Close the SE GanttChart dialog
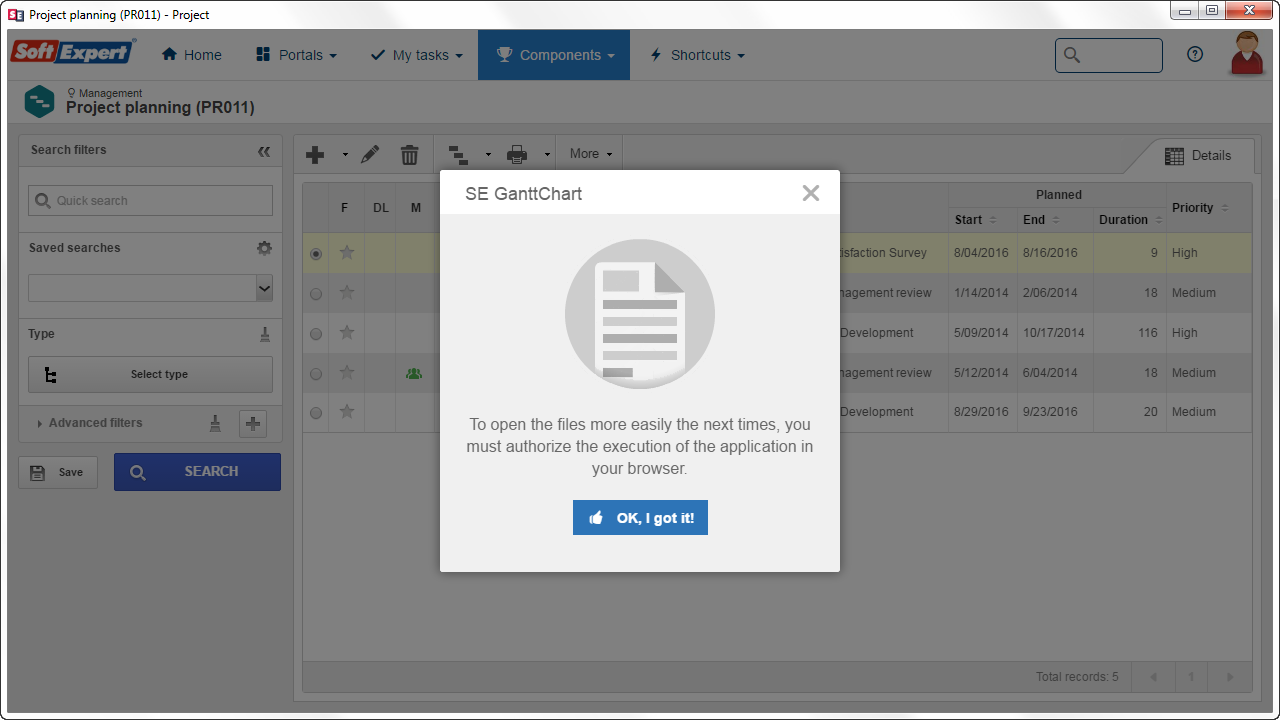1280x720 pixels. [x=811, y=193]
